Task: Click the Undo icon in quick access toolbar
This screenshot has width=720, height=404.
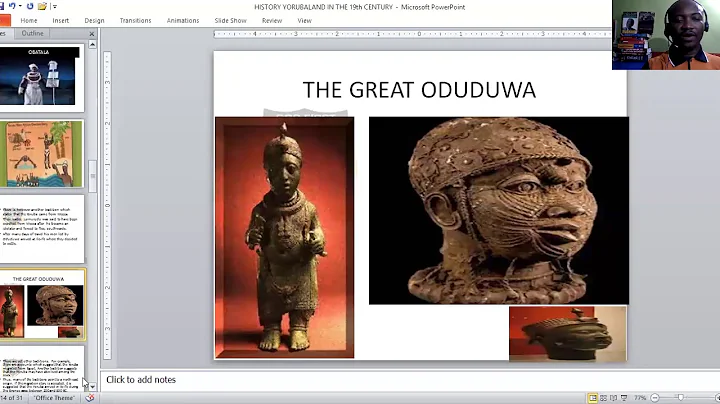Action: 12,6
